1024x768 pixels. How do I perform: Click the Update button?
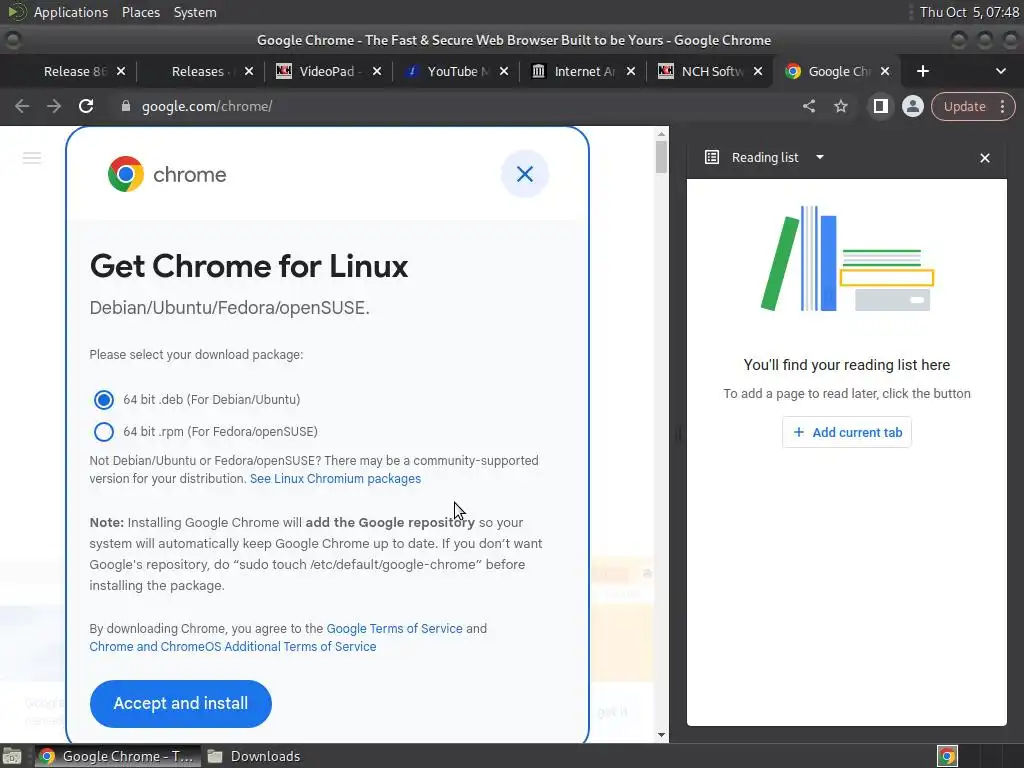point(964,106)
